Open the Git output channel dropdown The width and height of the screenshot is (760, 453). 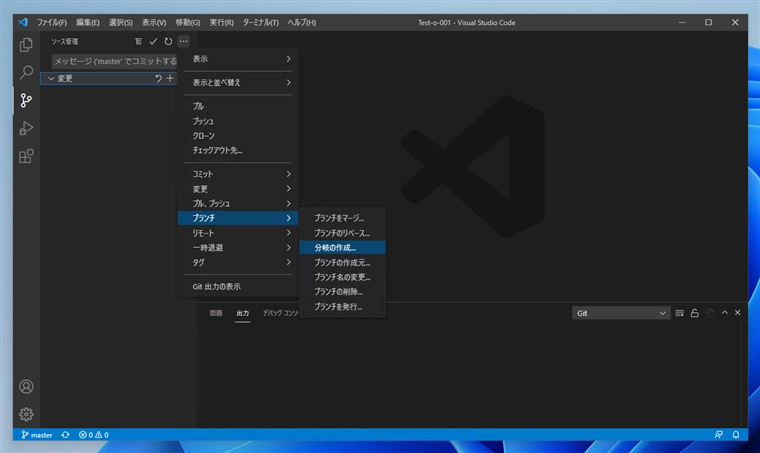click(621, 313)
